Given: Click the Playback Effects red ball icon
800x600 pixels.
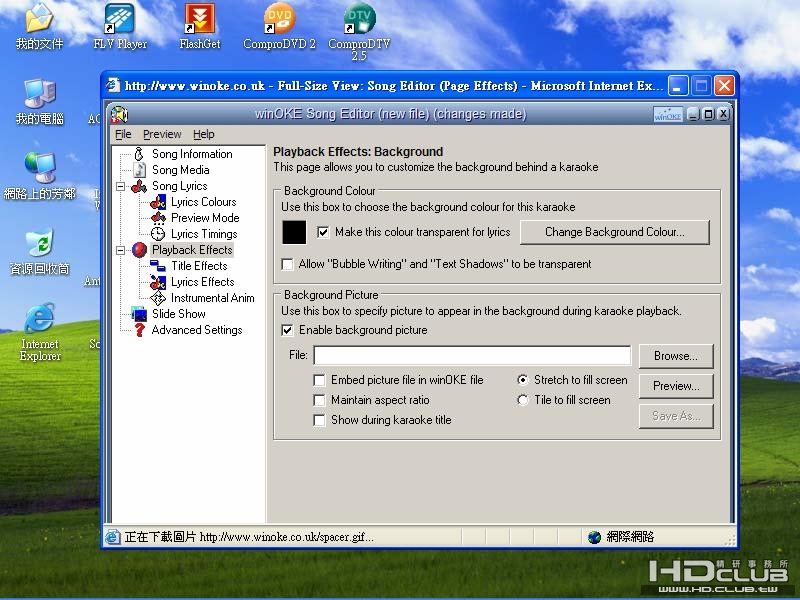Looking at the screenshot, I should click(x=139, y=250).
